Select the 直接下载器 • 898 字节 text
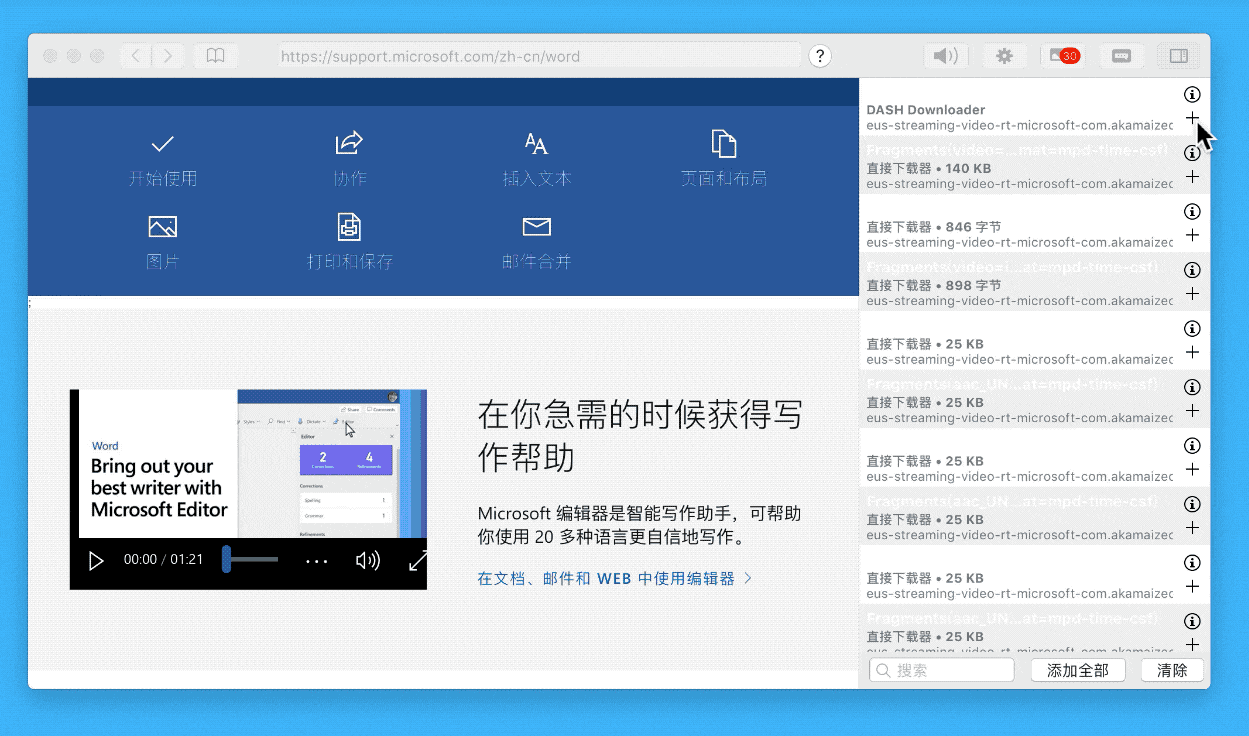Screen dimensions: 1249x736 (934, 286)
